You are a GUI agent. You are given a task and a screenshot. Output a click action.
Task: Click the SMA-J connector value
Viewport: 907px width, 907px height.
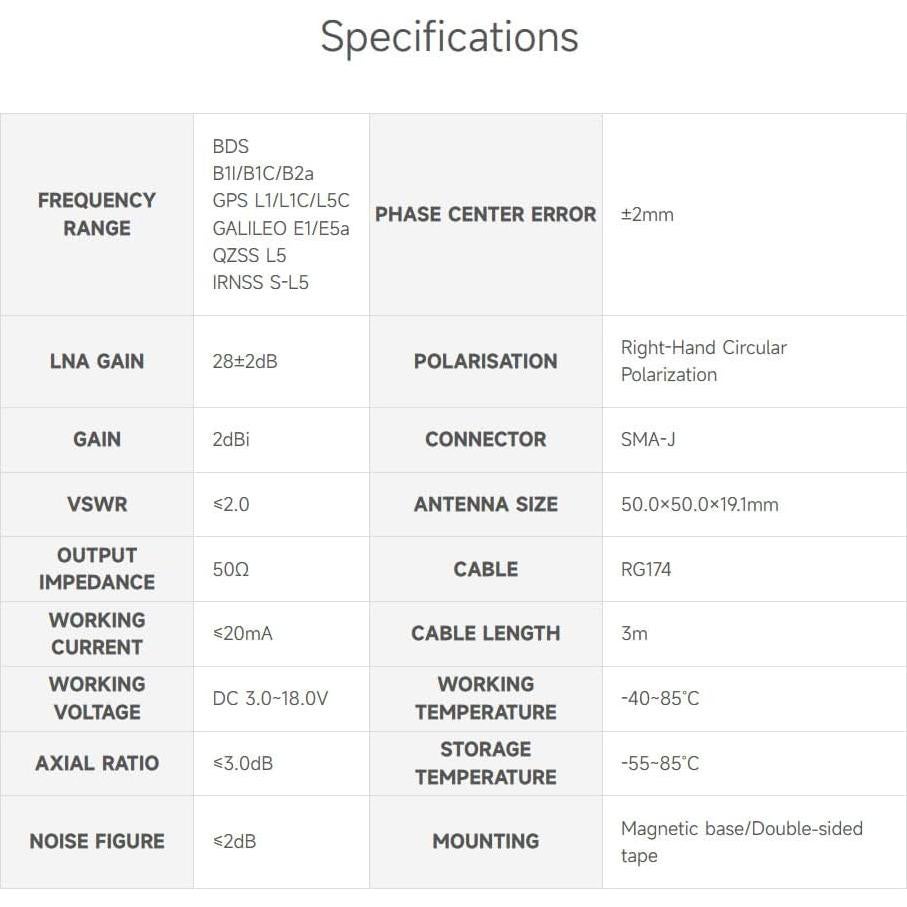648,439
